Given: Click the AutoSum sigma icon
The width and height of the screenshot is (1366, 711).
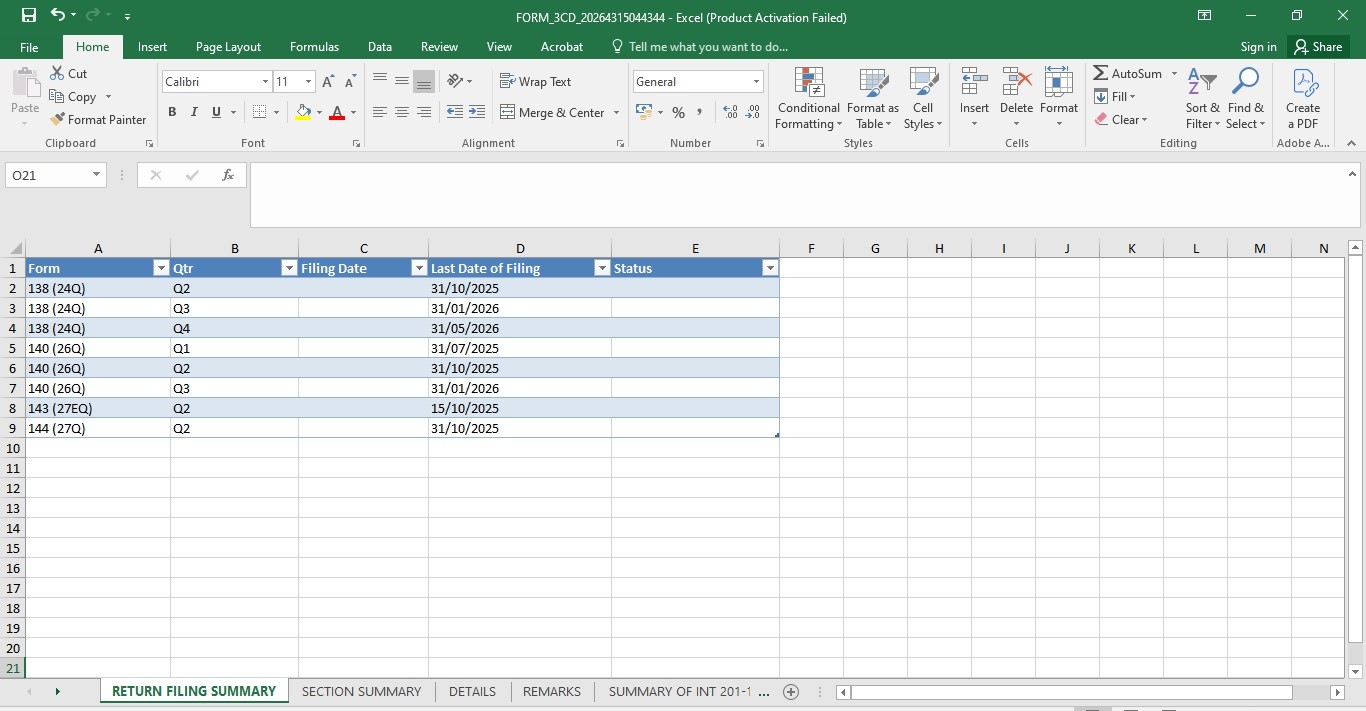Looking at the screenshot, I should (1100, 73).
